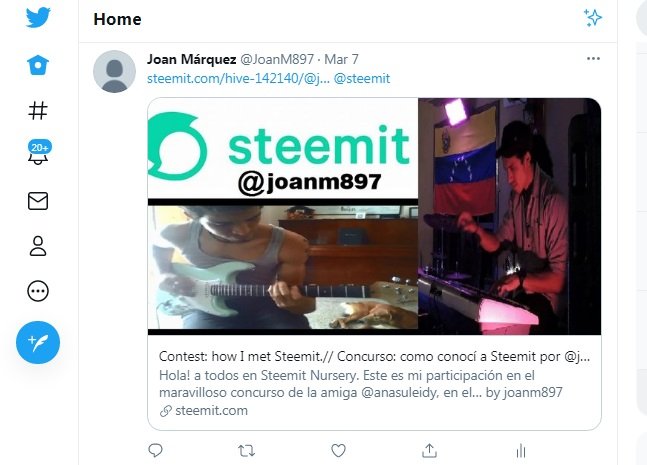Expand tweet options with three-dot menu
This screenshot has width=647, height=465.
tap(593, 59)
